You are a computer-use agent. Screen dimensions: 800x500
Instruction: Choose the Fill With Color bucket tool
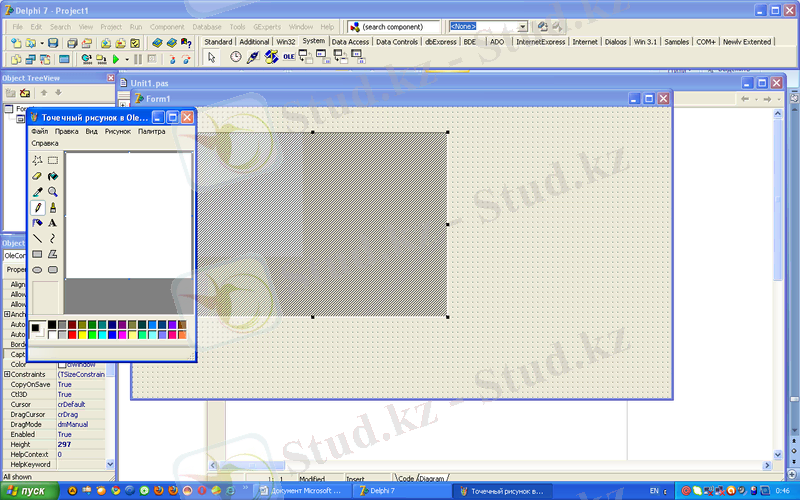coord(53,176)
